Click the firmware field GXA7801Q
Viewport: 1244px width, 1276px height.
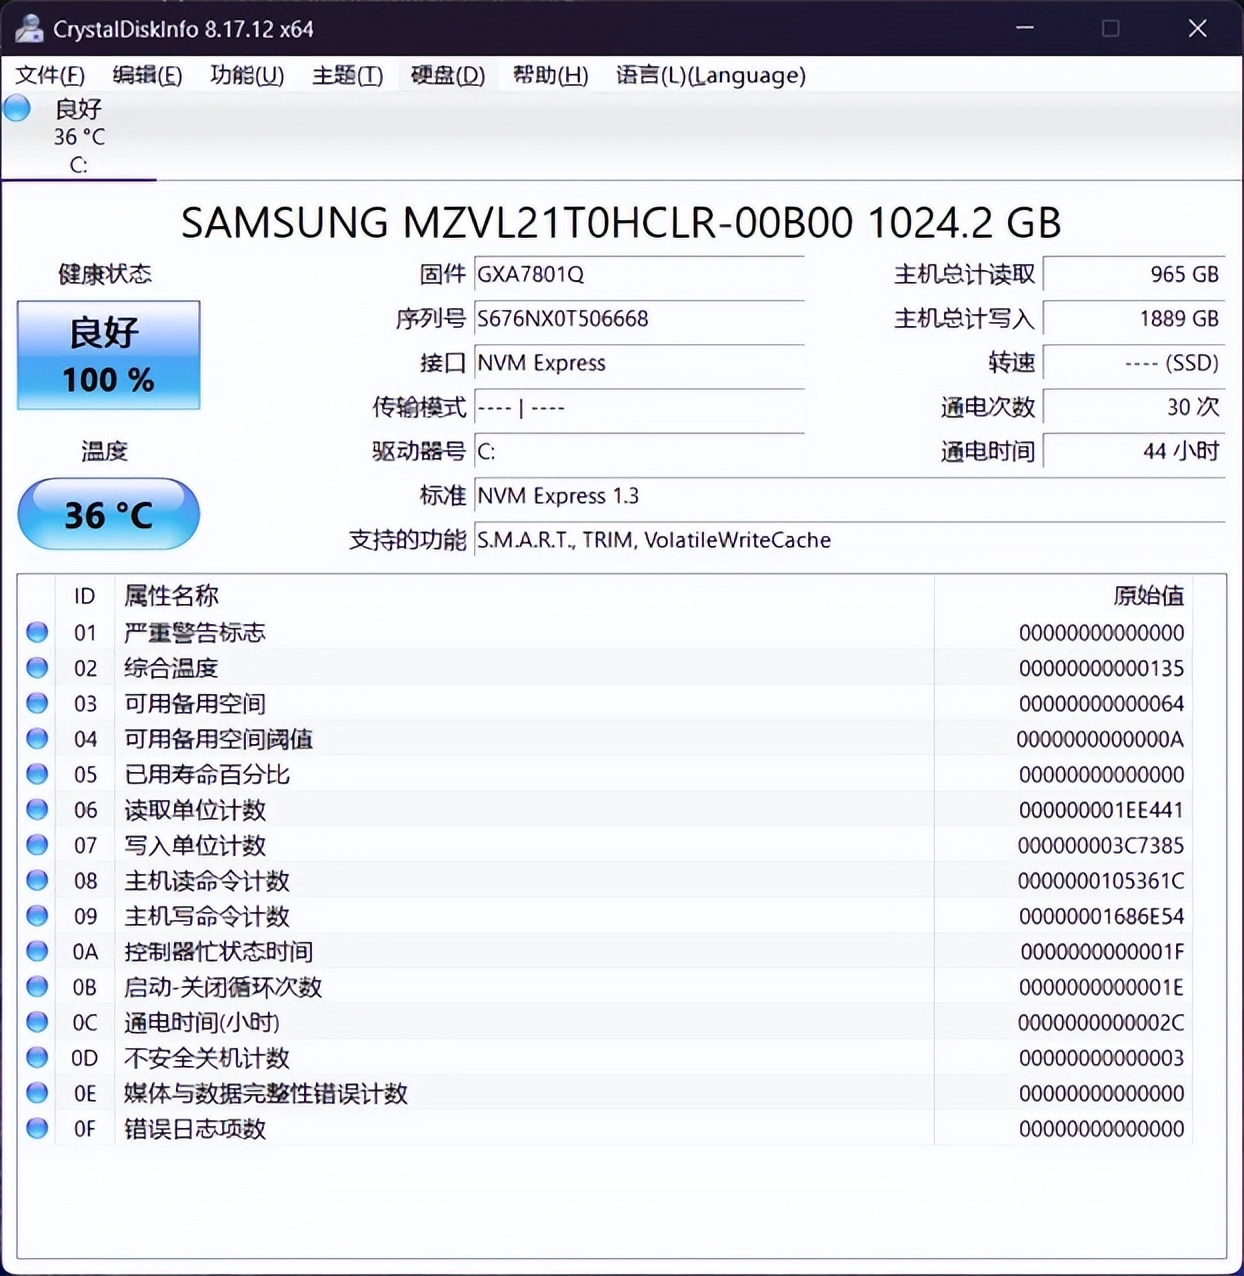[x=639, y=274]
